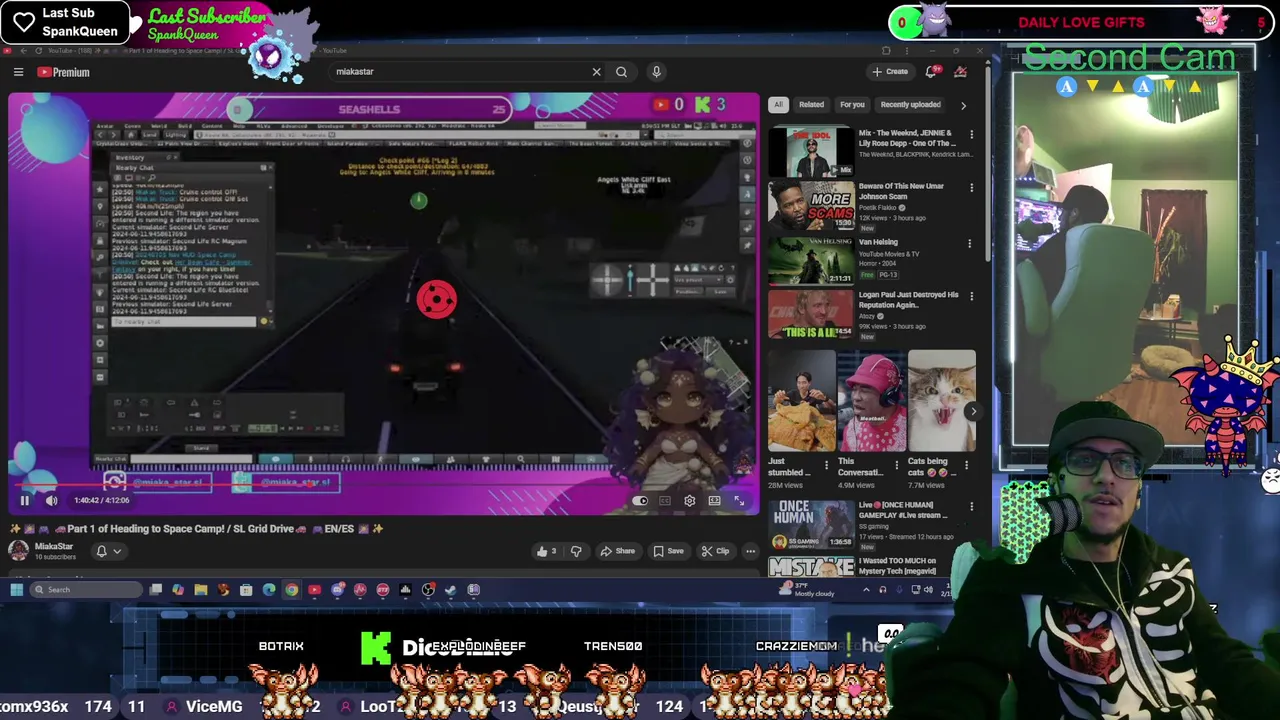This screenshot has width=1280, height=720.
Task: Share the video
Action: pyautogui.click(x=617, y=551)
